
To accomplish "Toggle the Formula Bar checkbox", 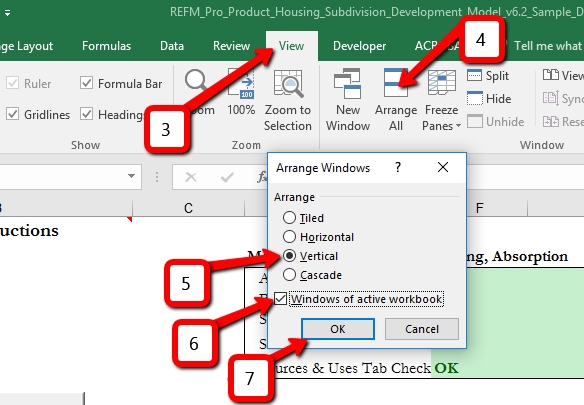I will (87, 83).
